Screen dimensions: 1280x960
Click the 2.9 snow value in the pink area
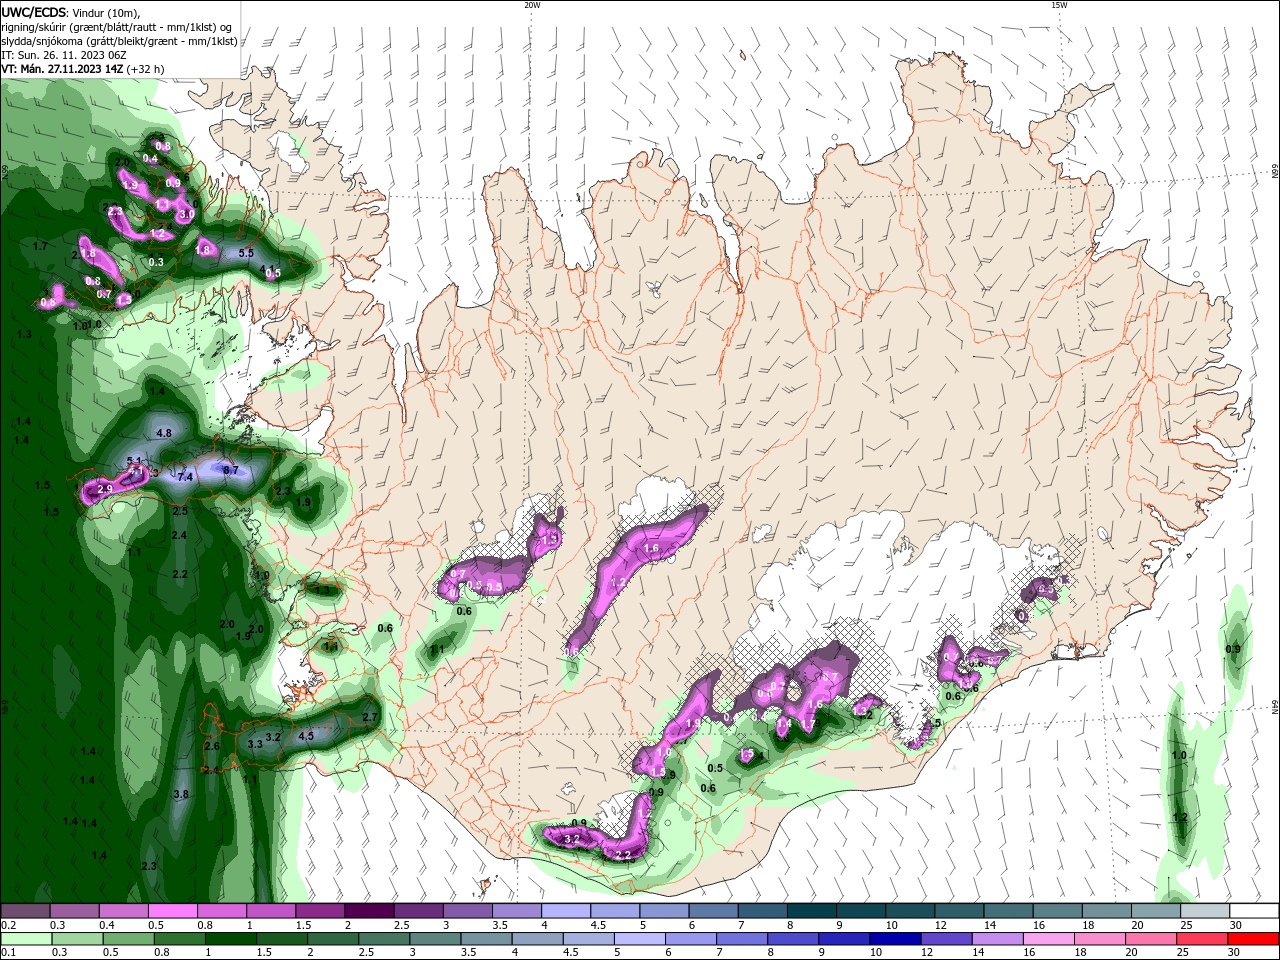[x=106, y=489]
